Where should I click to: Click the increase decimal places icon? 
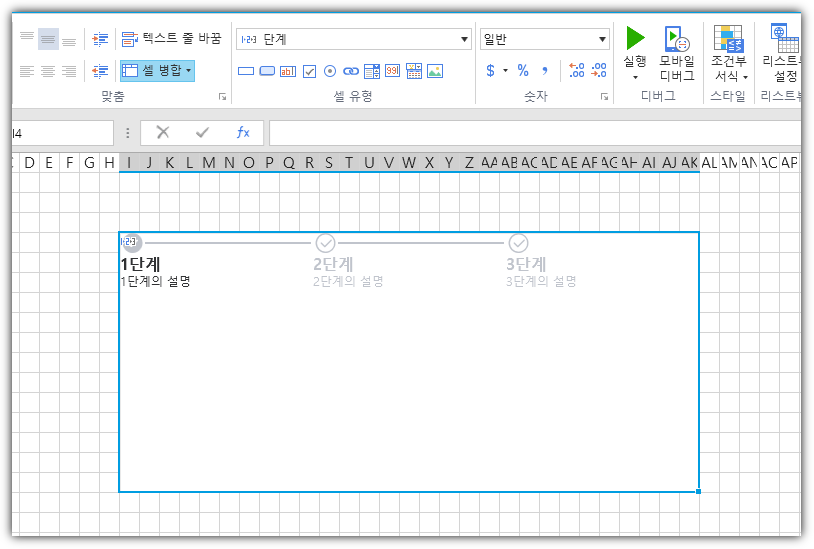coord(576,71)
